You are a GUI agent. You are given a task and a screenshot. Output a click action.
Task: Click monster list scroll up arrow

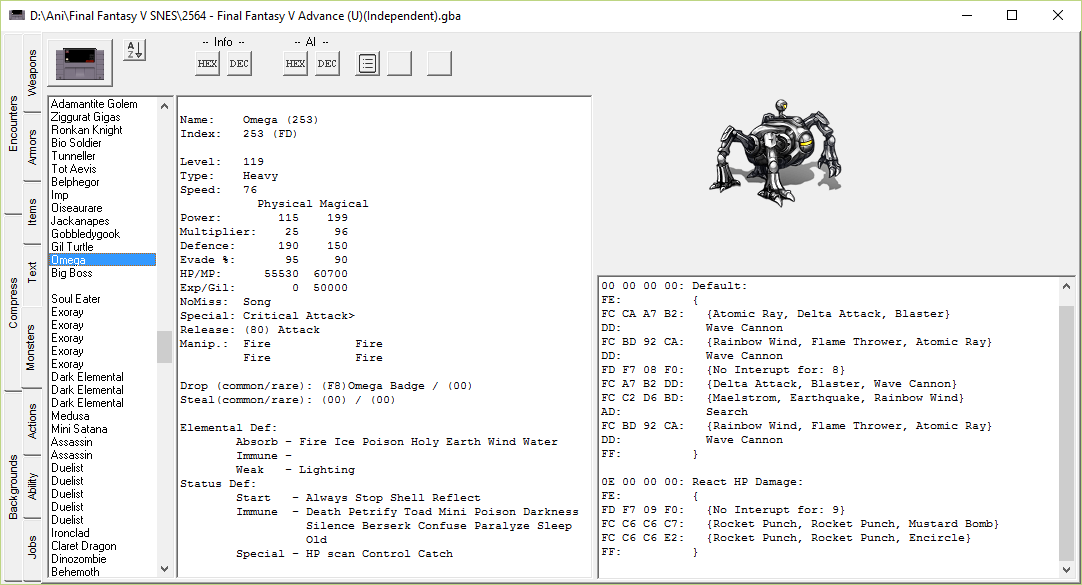(164, 106)
